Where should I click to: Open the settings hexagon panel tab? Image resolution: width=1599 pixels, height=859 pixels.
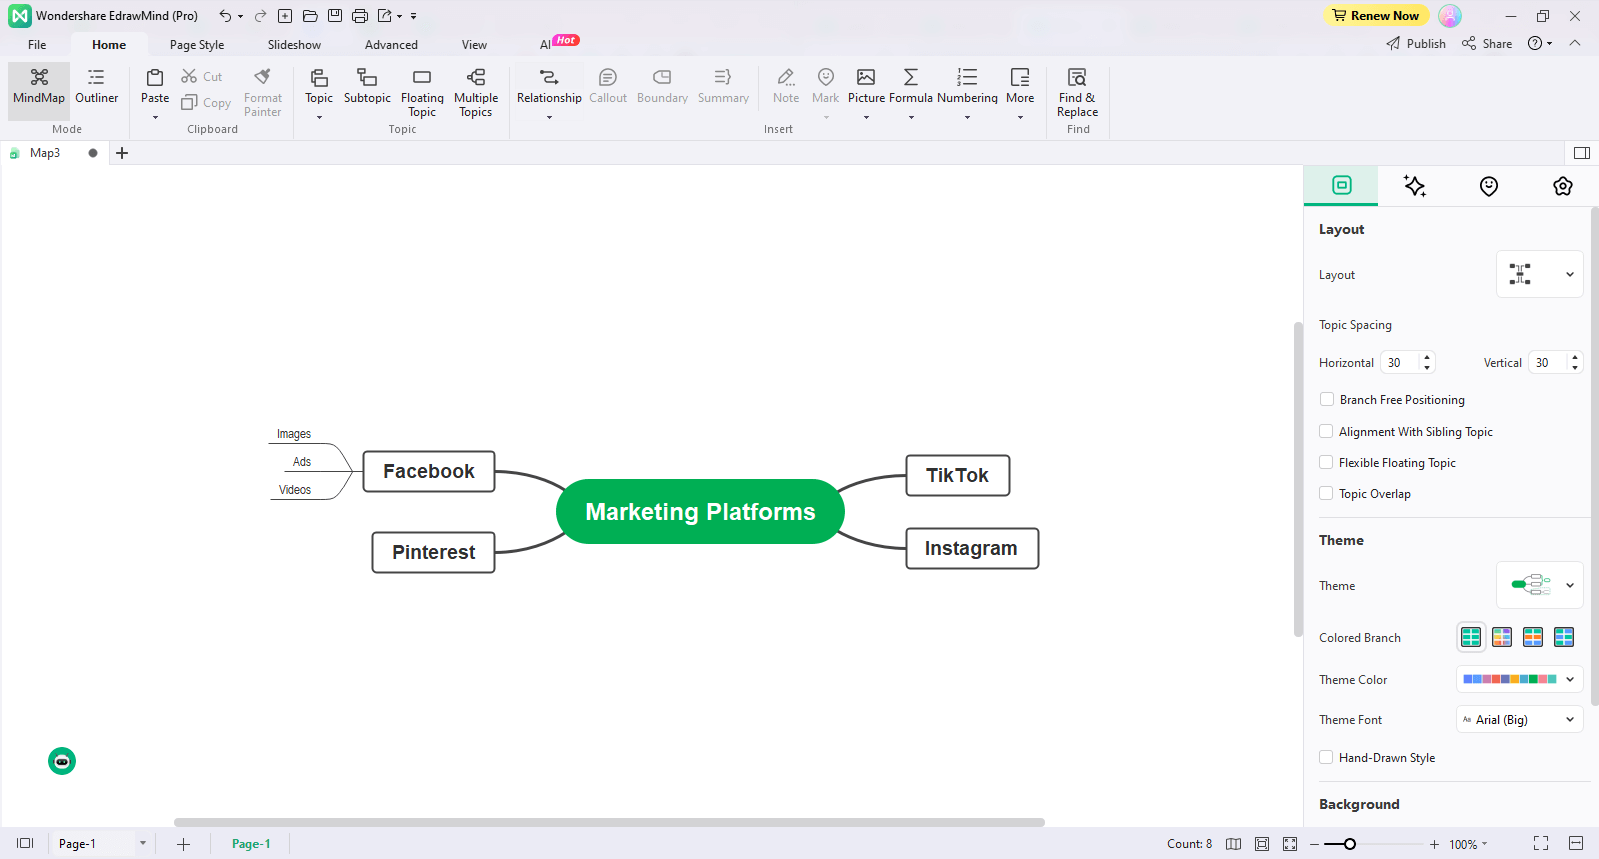pyautogui.click(x=1563, y=186)
